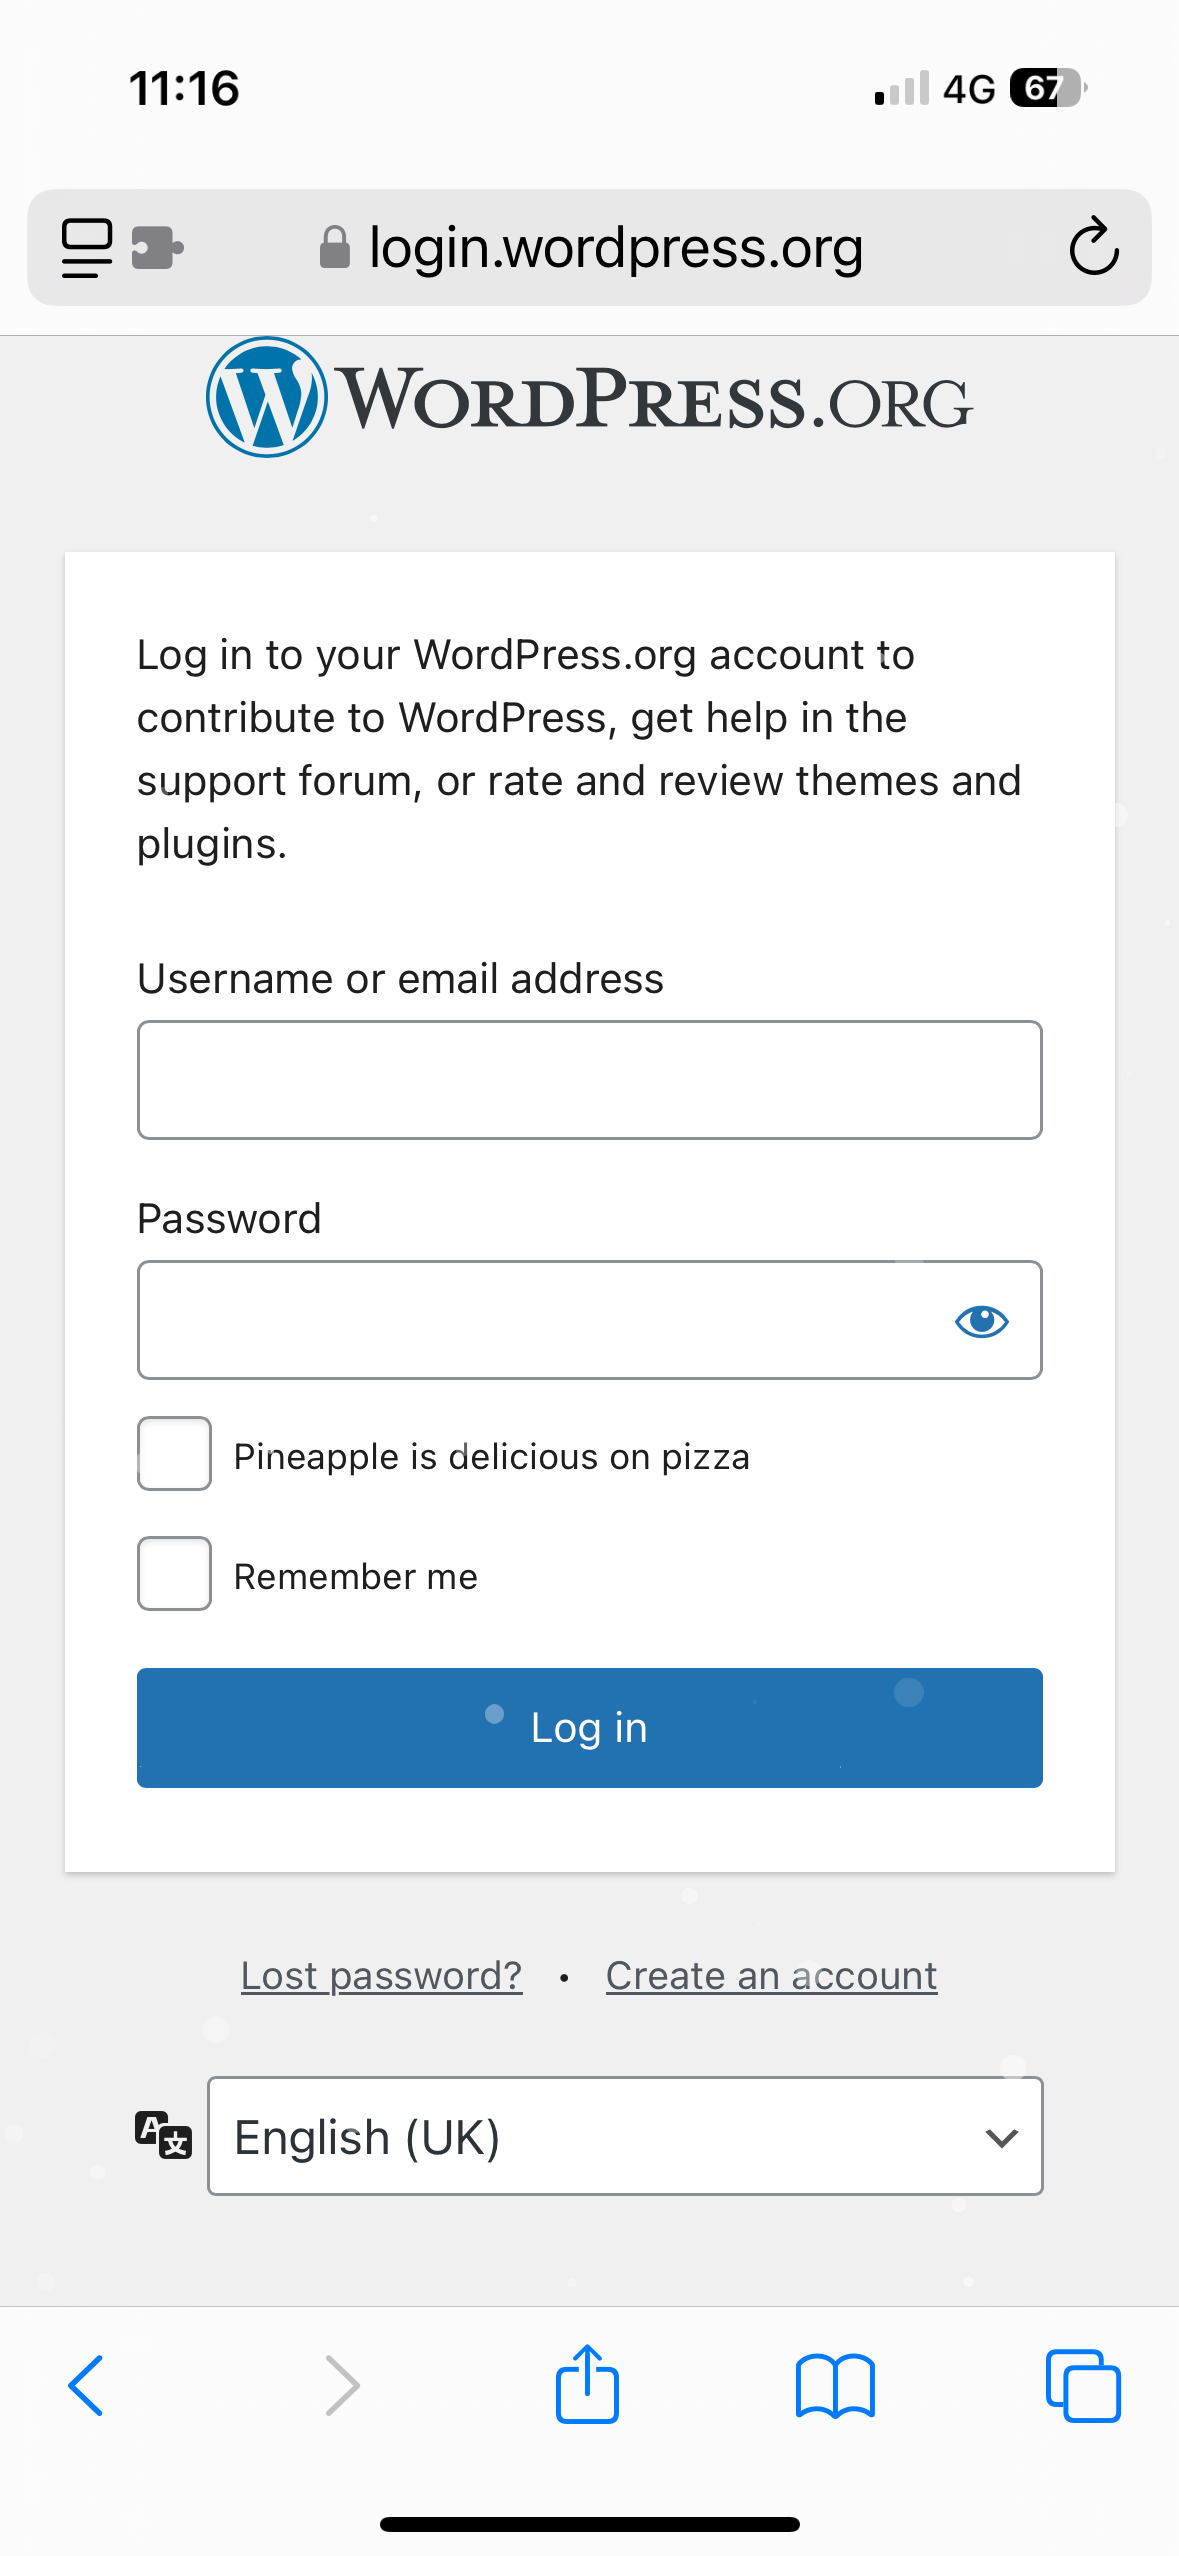The image size is (1179, 2556).
Task: Tap the extensions puzzle piece icon
Action: (158, 248)
